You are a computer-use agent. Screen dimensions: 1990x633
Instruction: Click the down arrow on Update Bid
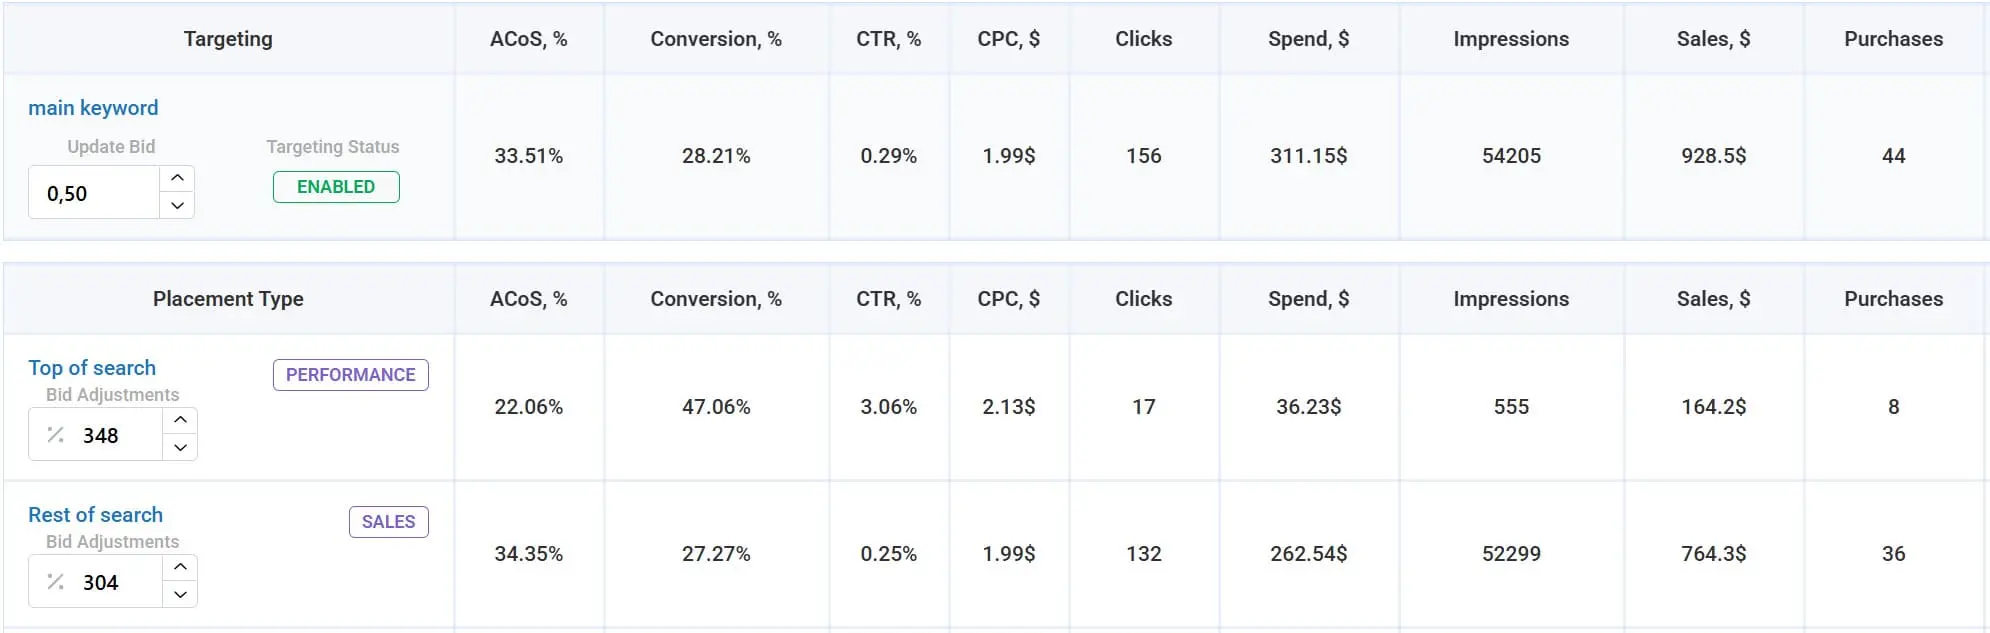178,206
